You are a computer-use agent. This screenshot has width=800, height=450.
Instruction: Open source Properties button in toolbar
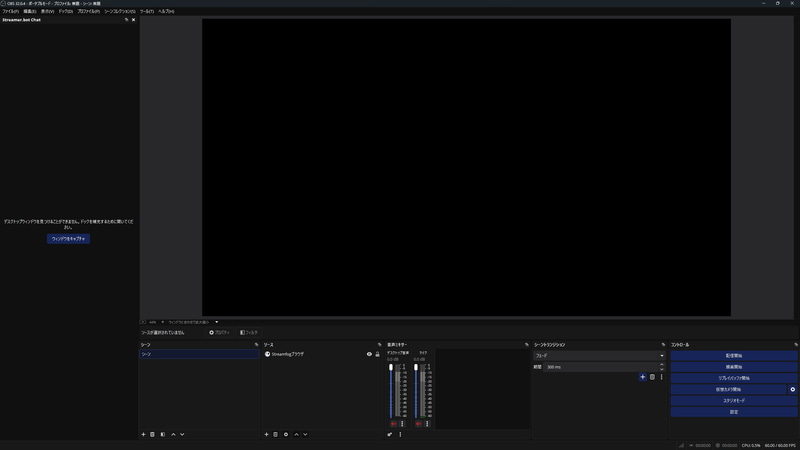click(x=219, y=333)
